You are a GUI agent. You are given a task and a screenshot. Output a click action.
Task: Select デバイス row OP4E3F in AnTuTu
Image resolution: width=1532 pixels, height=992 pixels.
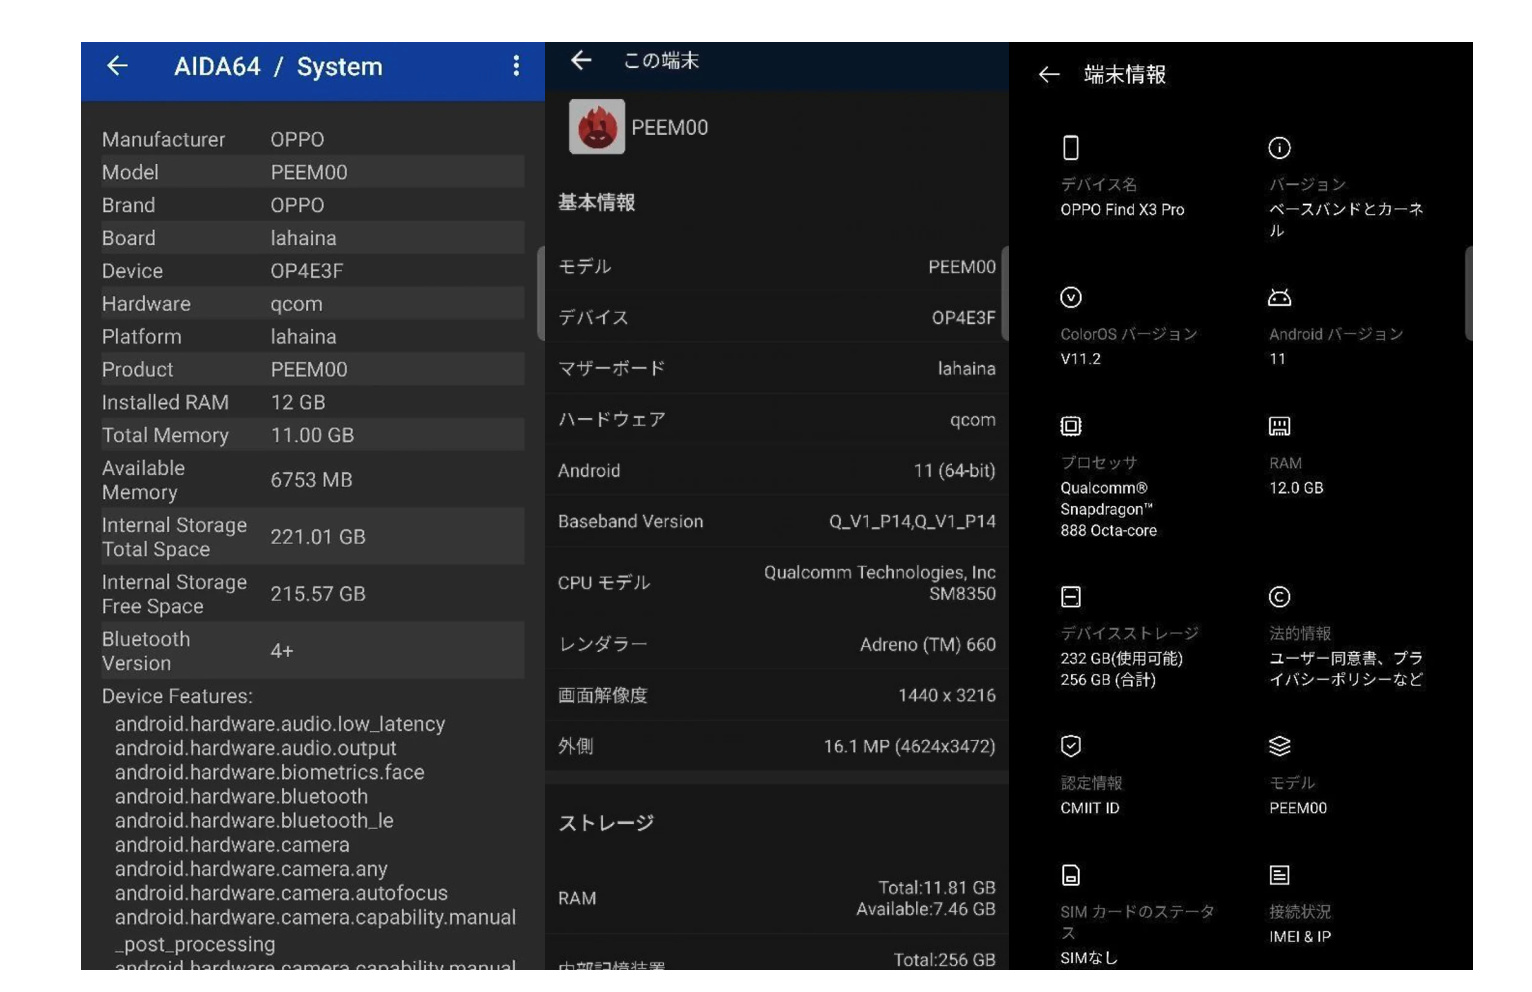pyautogui.click(x=776, y=318)
